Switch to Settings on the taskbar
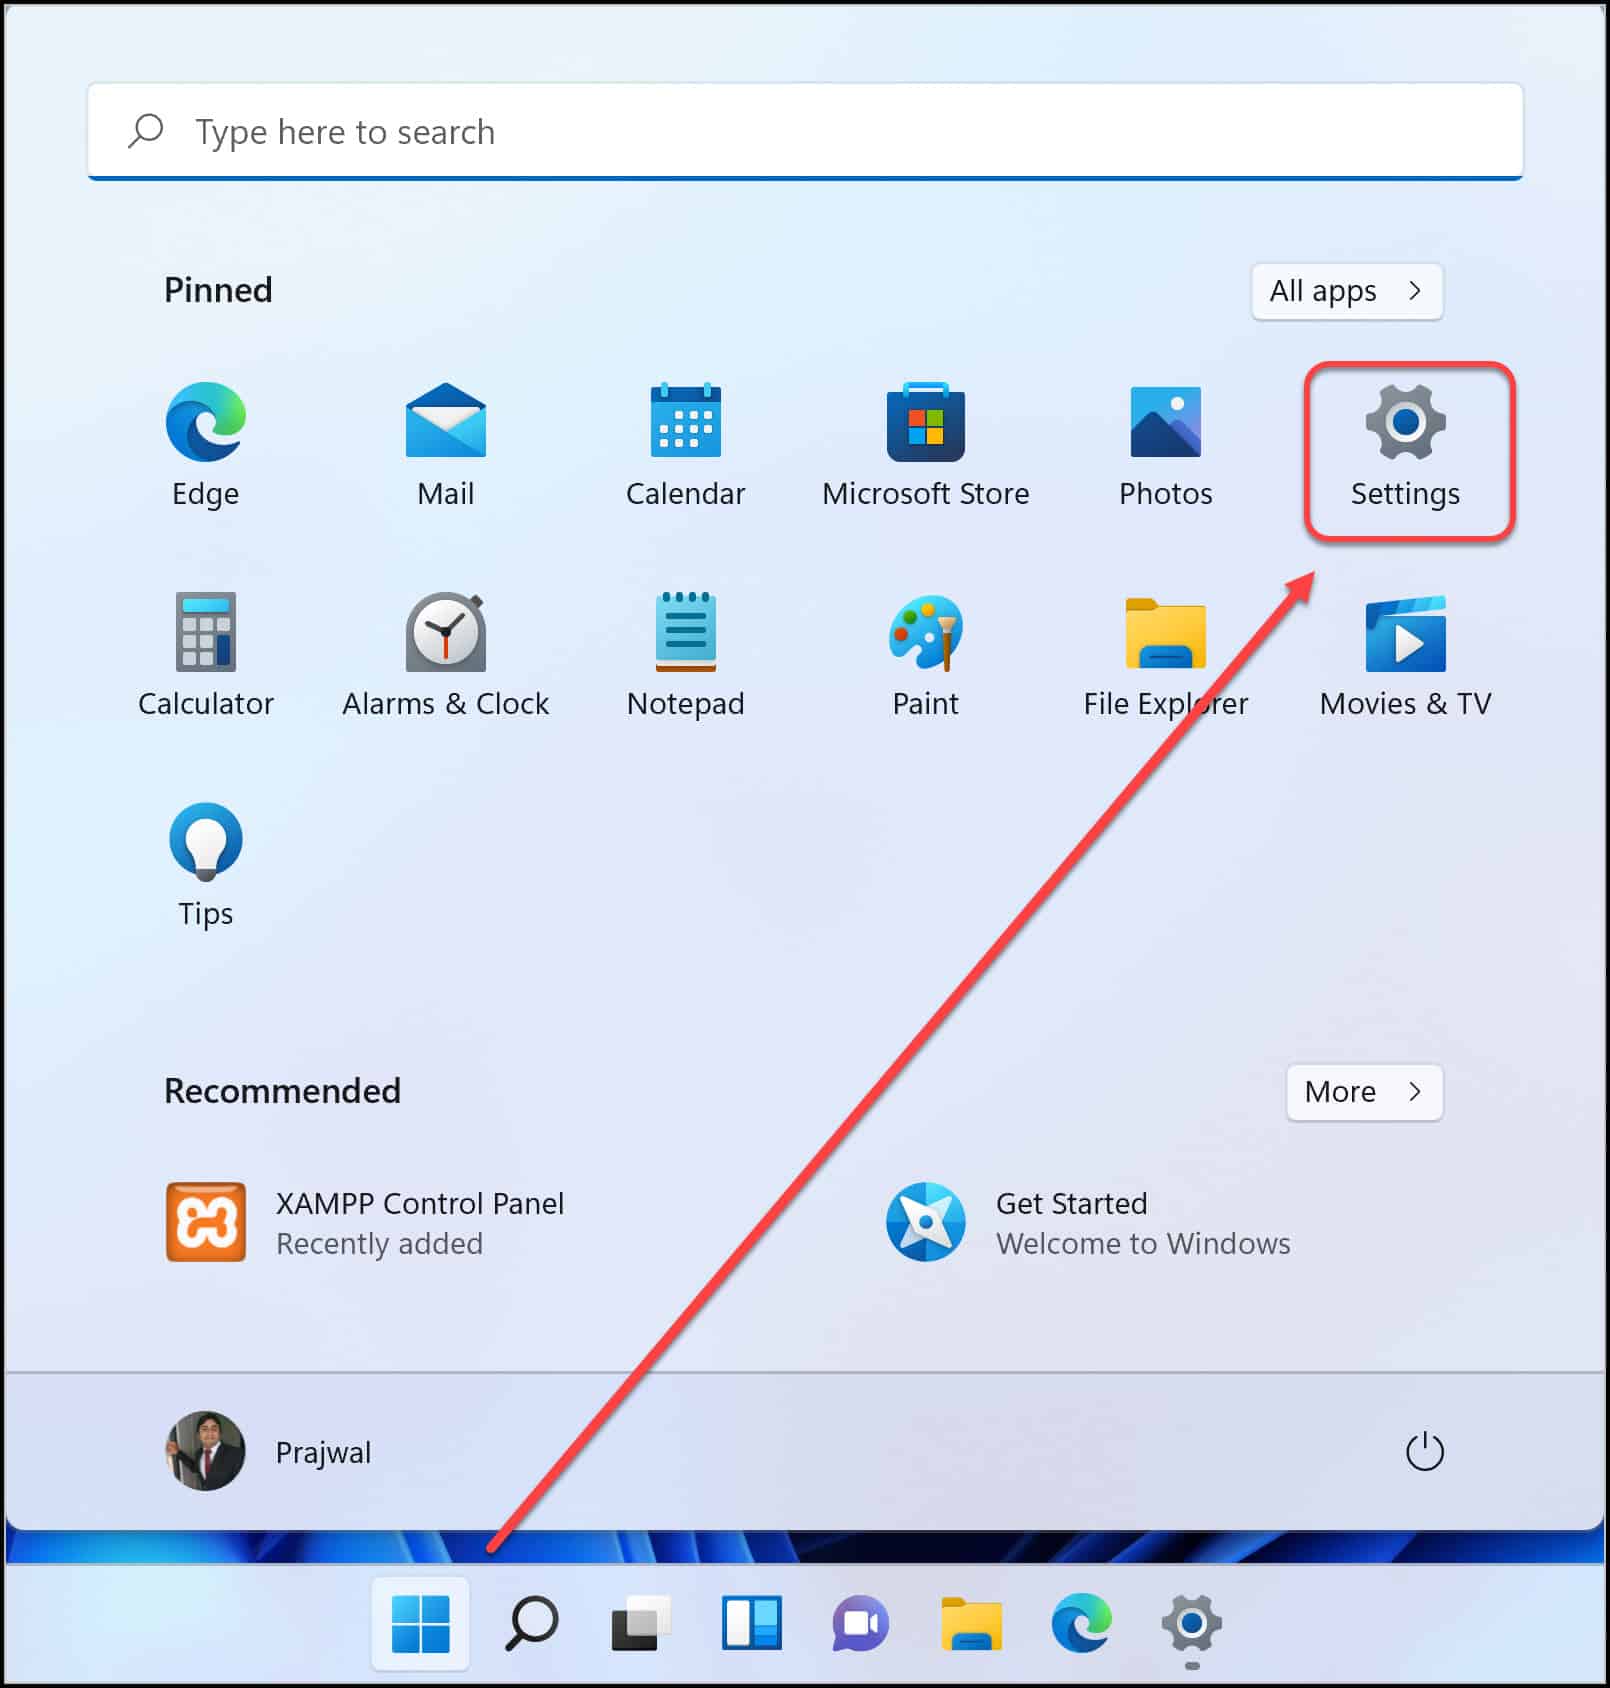This screenshot has height=1688, width=1610. pyautogui.click(x=1191, y=1623)
